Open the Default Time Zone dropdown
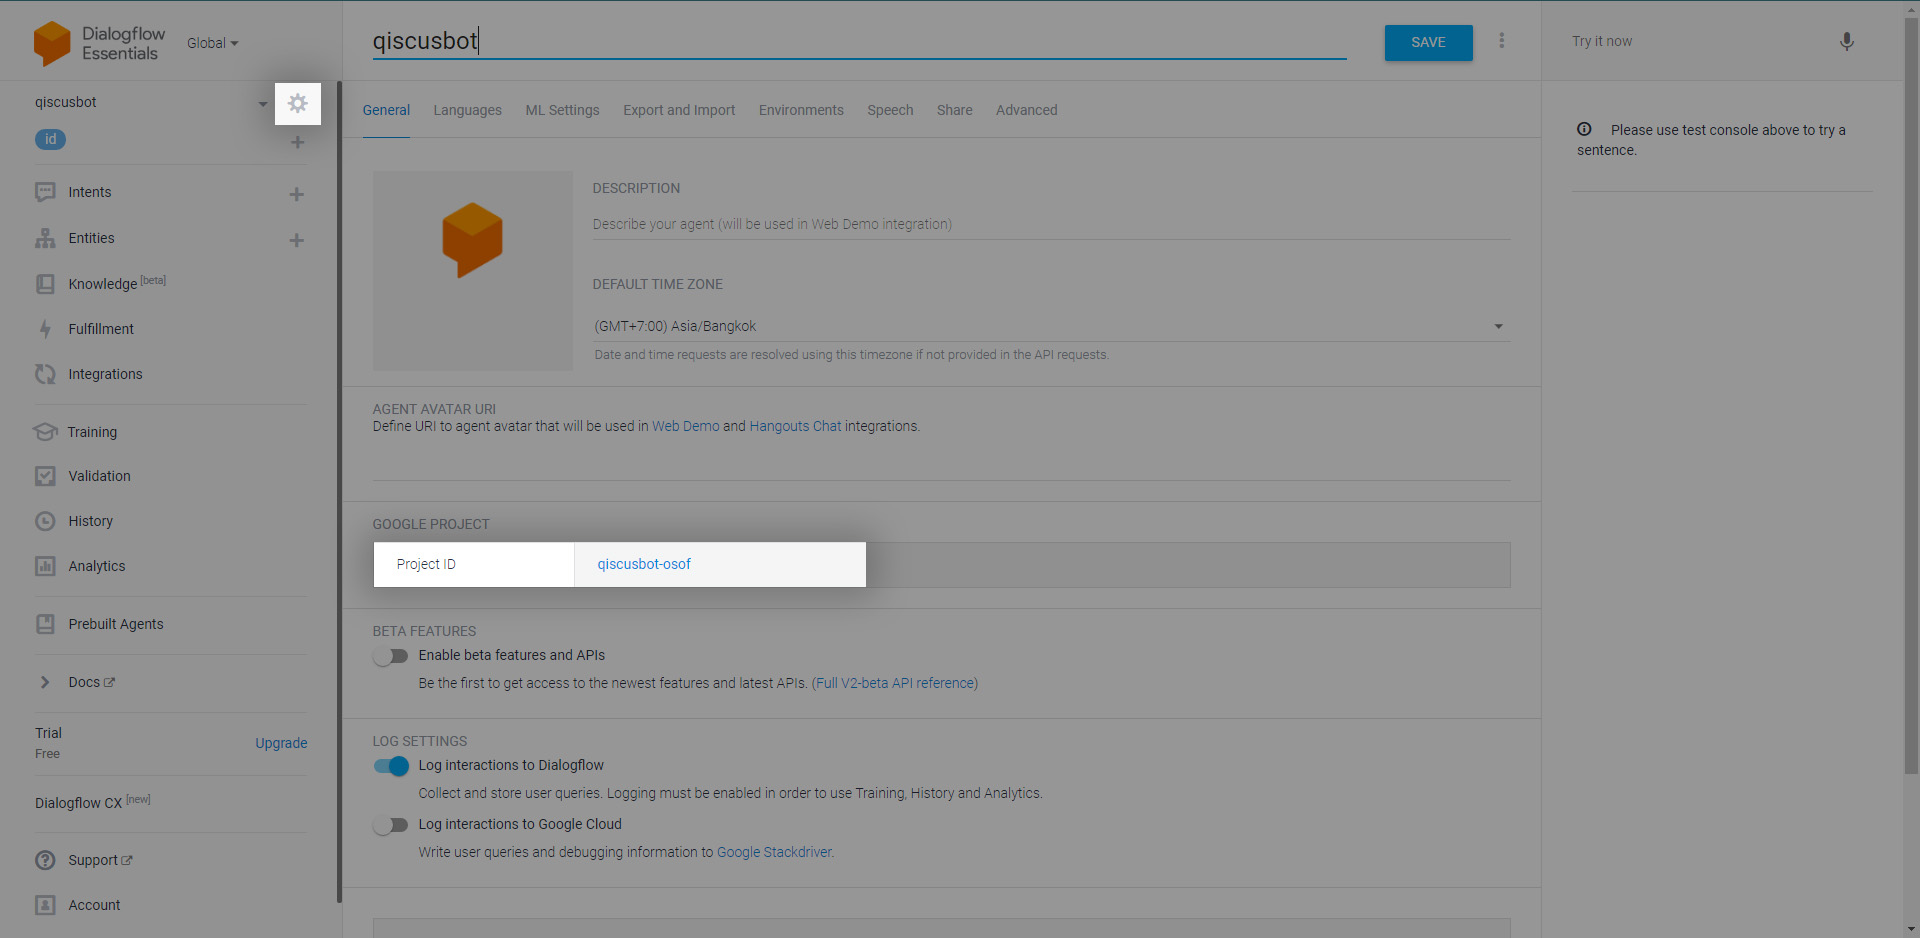The image size is (1920, 938). coord(1497,325)
